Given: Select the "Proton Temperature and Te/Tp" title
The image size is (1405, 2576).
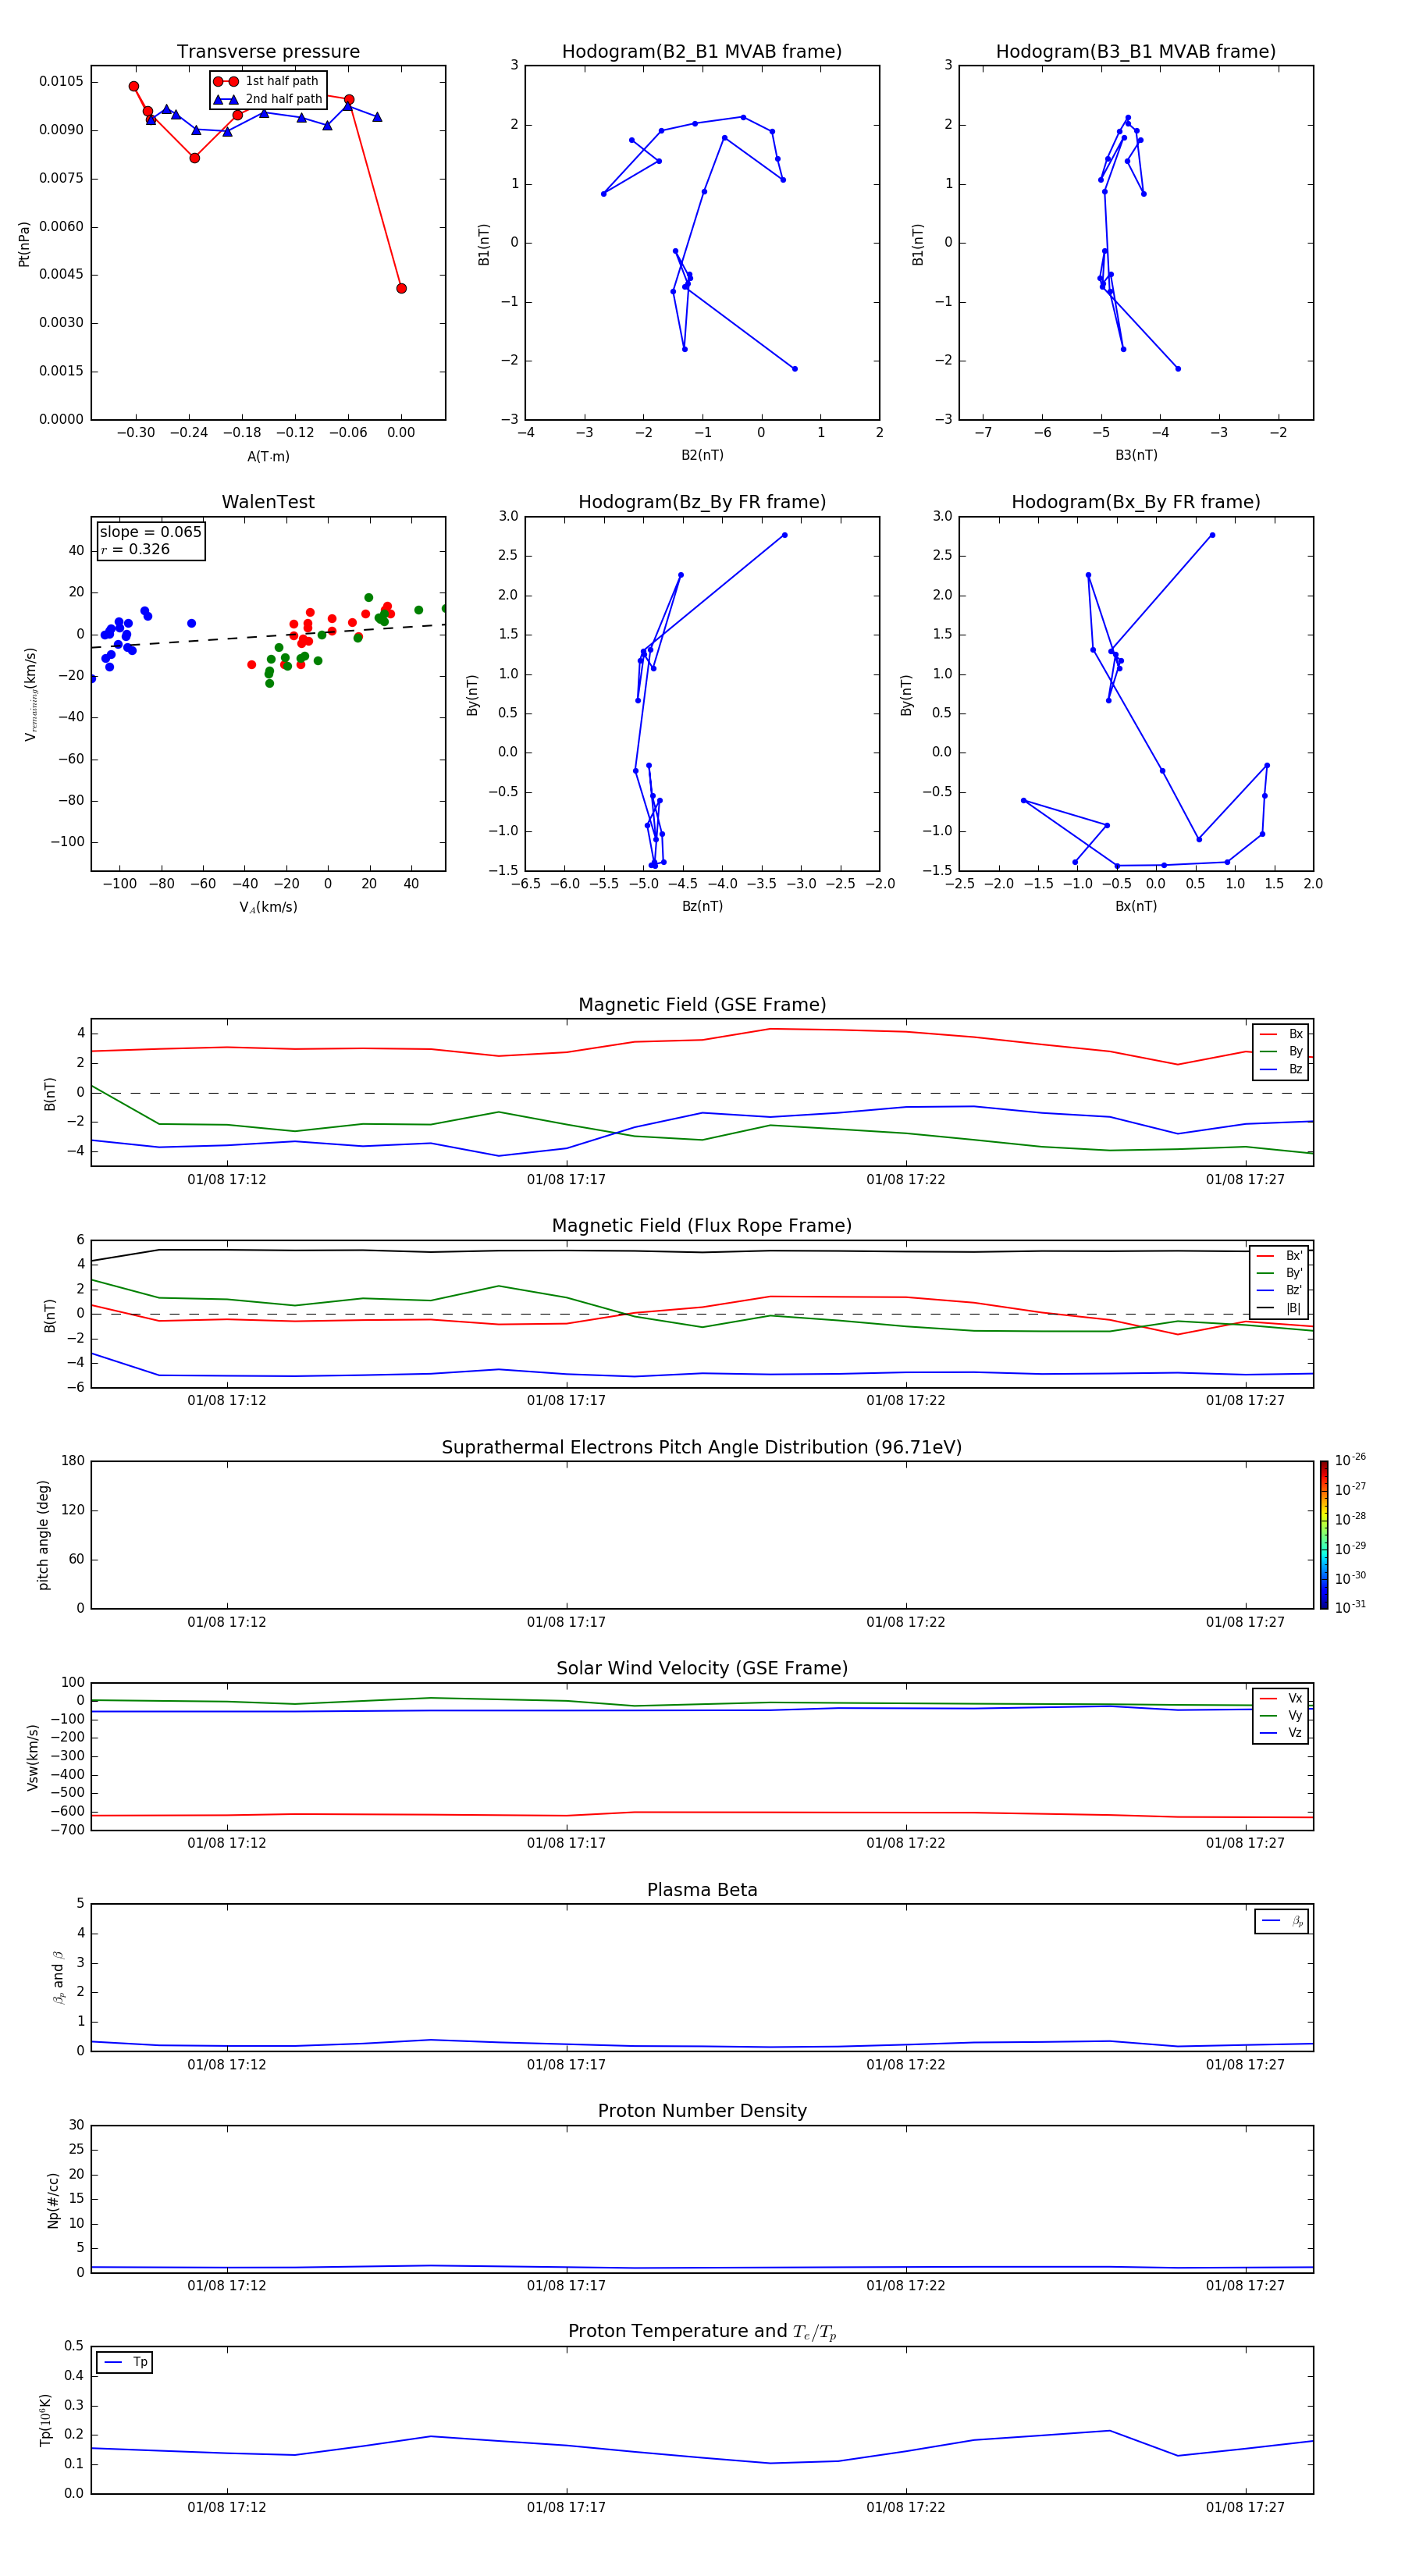Looking at the screenshot, I should (702, 2332).
